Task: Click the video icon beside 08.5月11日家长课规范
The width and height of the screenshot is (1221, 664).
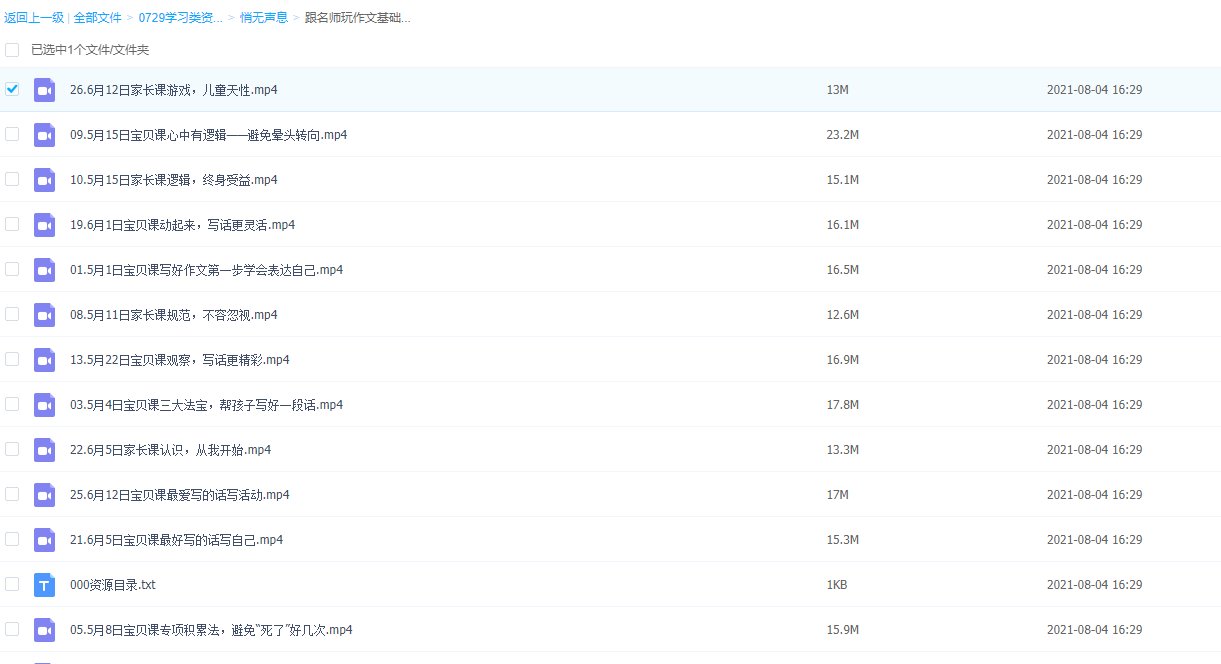Action: (44, 315)
